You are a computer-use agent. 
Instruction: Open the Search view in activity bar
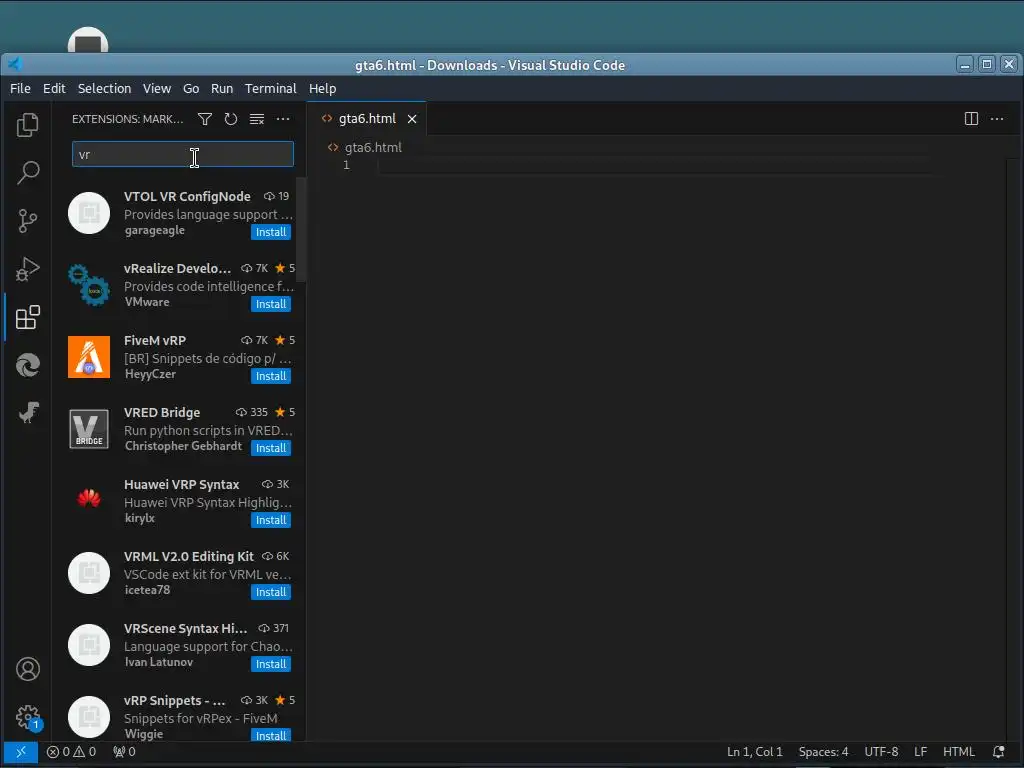point(27,172)
